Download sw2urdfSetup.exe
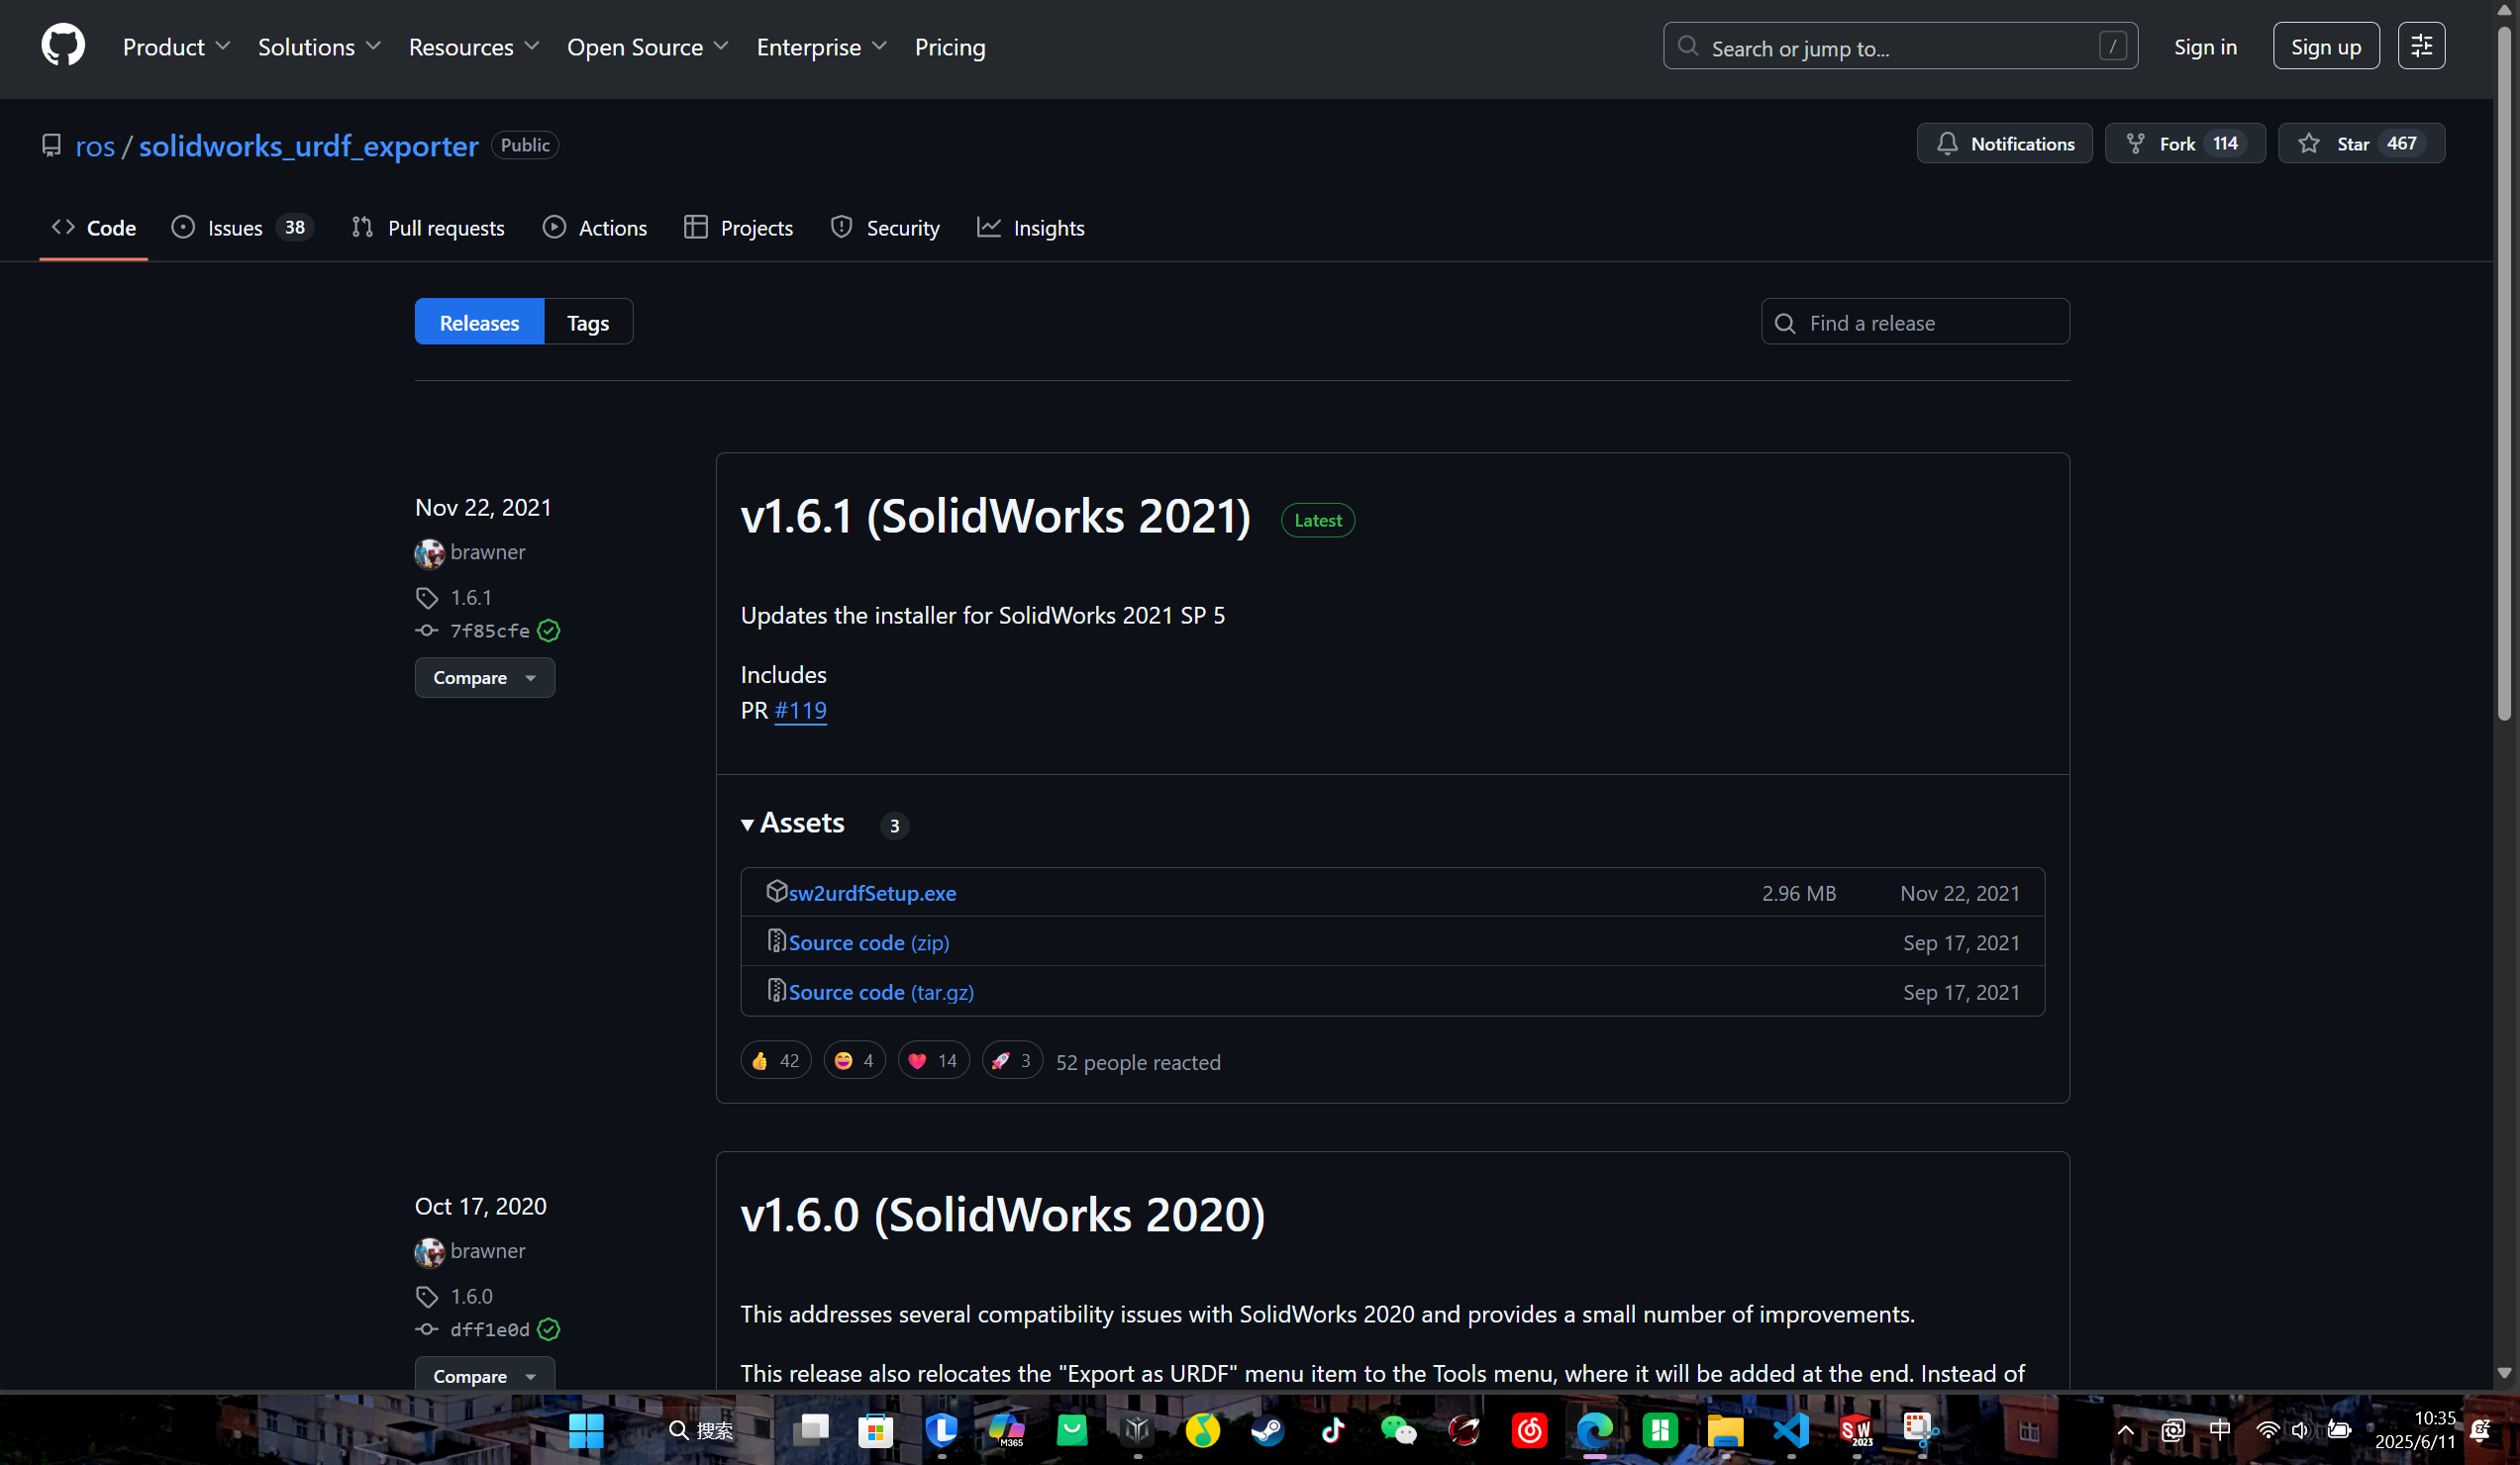 click(x=871, y=892)
